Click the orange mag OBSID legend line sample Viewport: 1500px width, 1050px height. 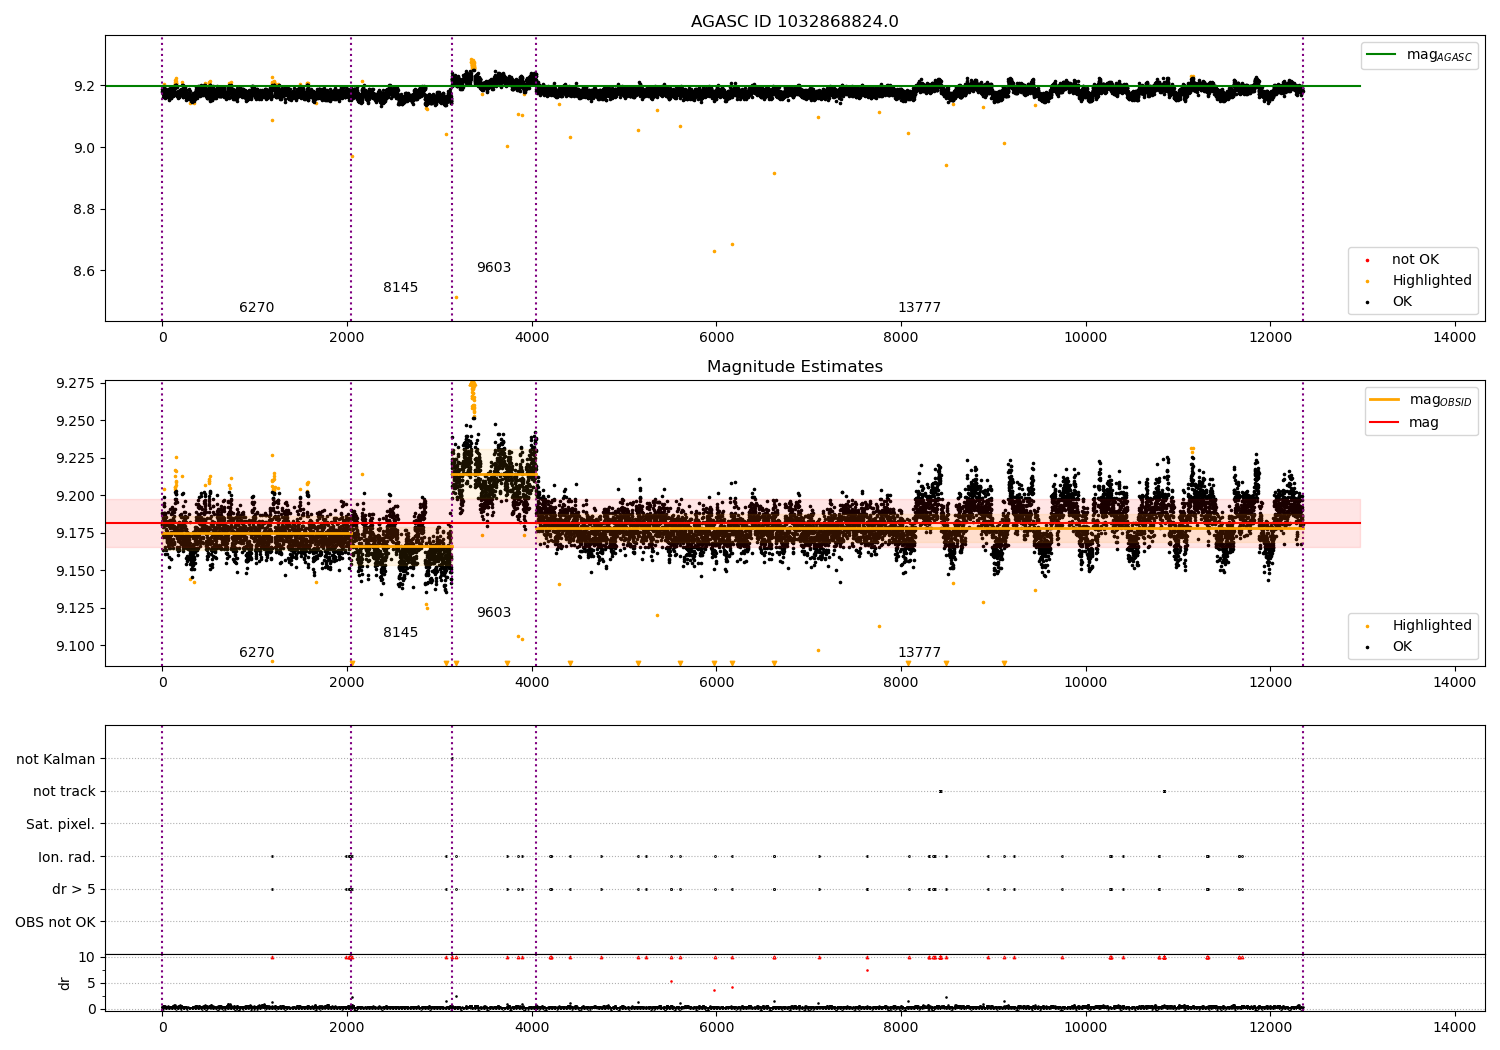point(1385,400)
